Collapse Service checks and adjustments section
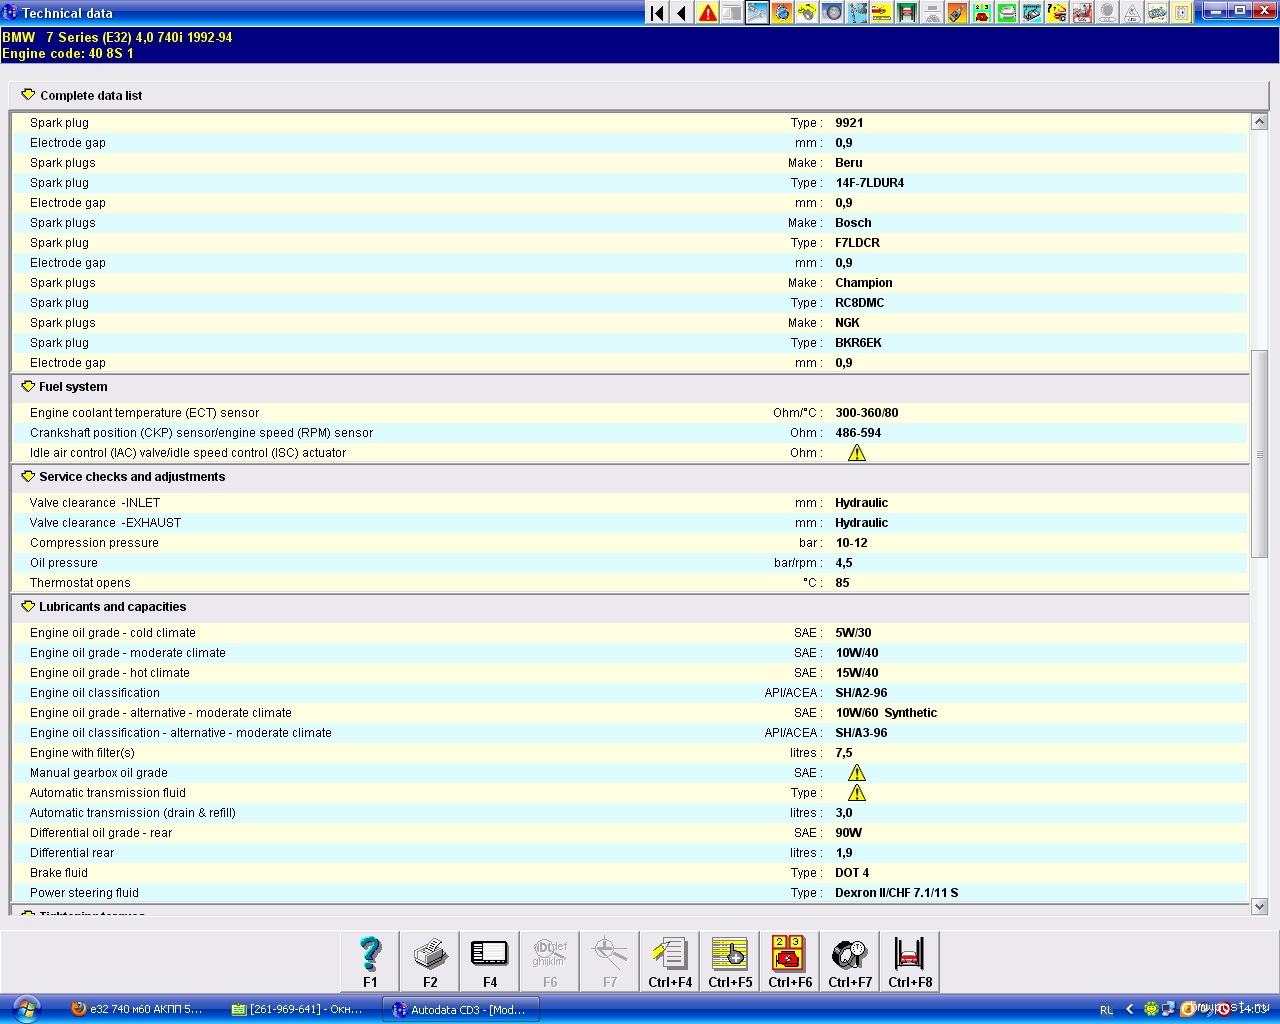This screenshot has width=1280, height=1024. 28,477
